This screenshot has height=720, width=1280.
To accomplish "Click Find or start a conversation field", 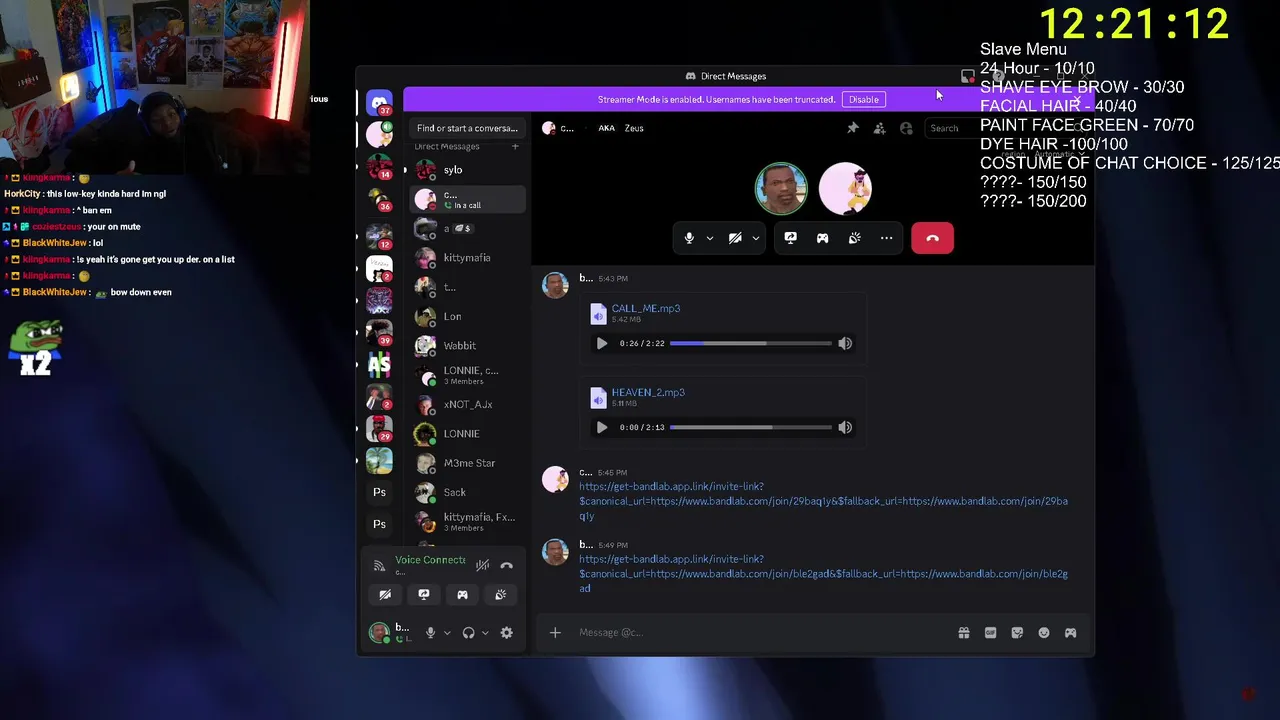I will tap(467, 128).
